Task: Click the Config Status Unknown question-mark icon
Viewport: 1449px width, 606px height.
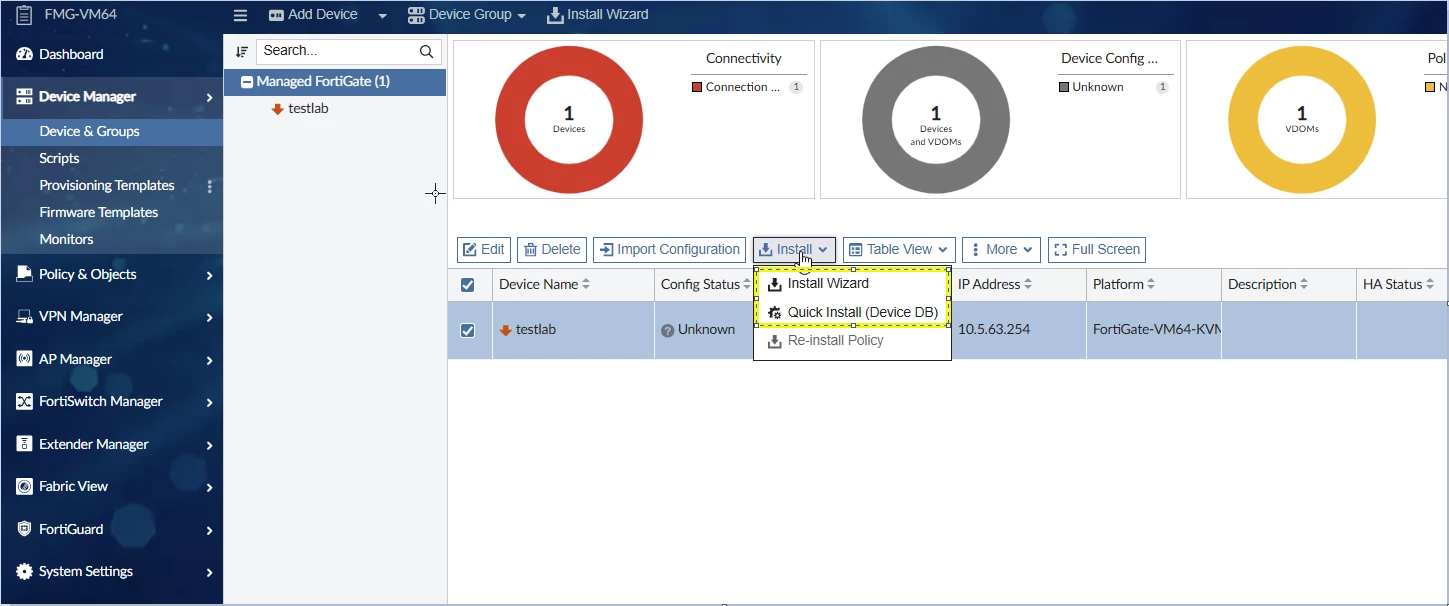Action: pyautogui.click(x=667, y=330)
